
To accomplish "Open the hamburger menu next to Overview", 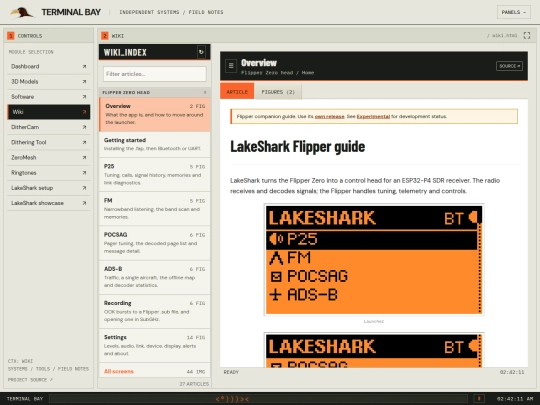I will (231, 66).
